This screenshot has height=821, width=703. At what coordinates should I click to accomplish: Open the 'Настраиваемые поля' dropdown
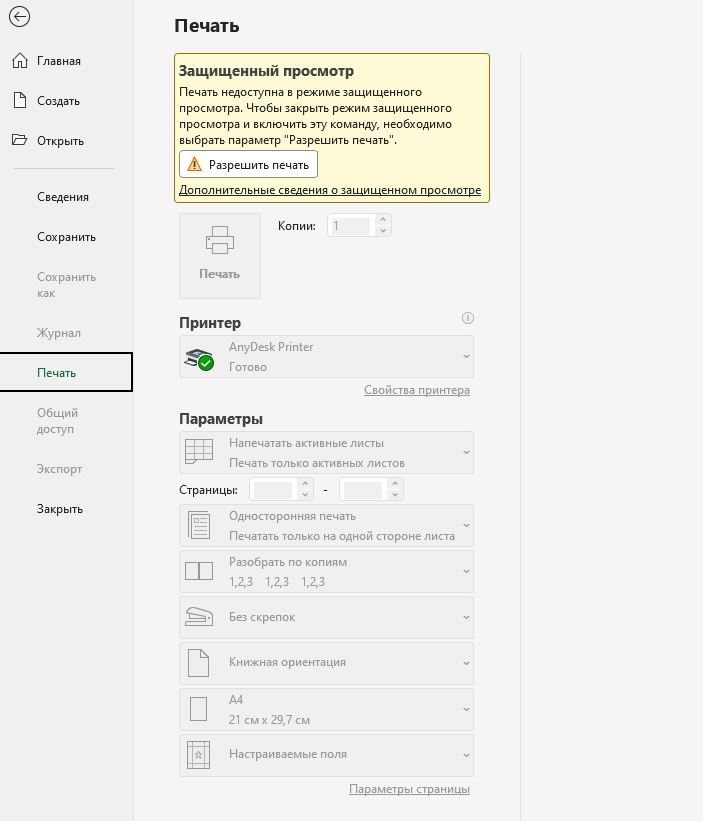click(x=326, y=755)
